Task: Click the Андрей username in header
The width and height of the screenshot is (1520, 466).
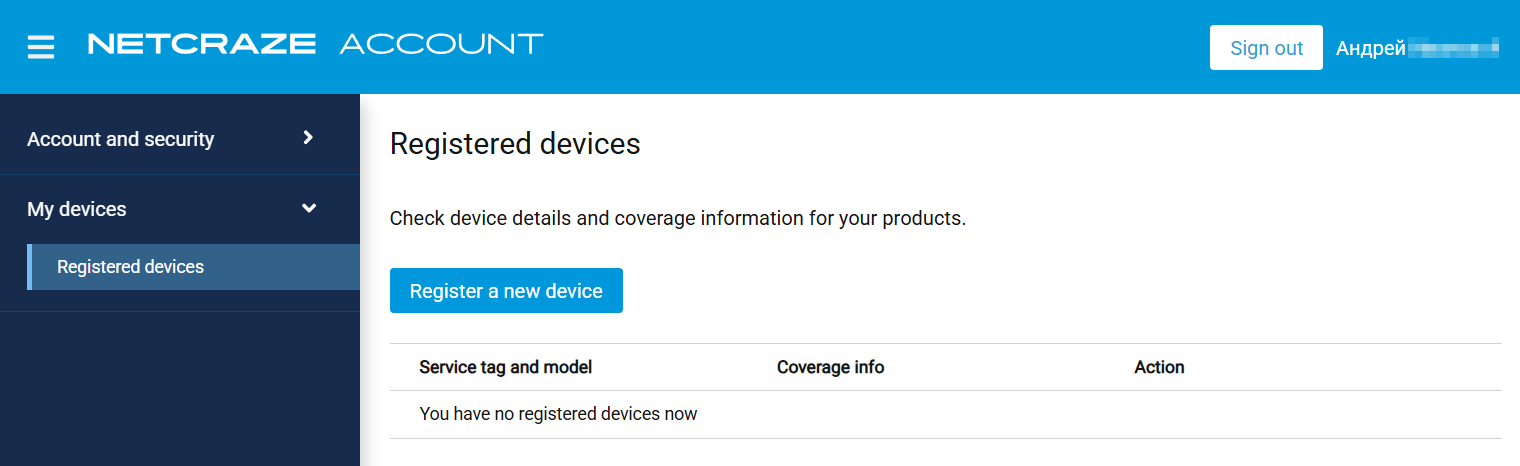Action: (x=1371, y=48)
